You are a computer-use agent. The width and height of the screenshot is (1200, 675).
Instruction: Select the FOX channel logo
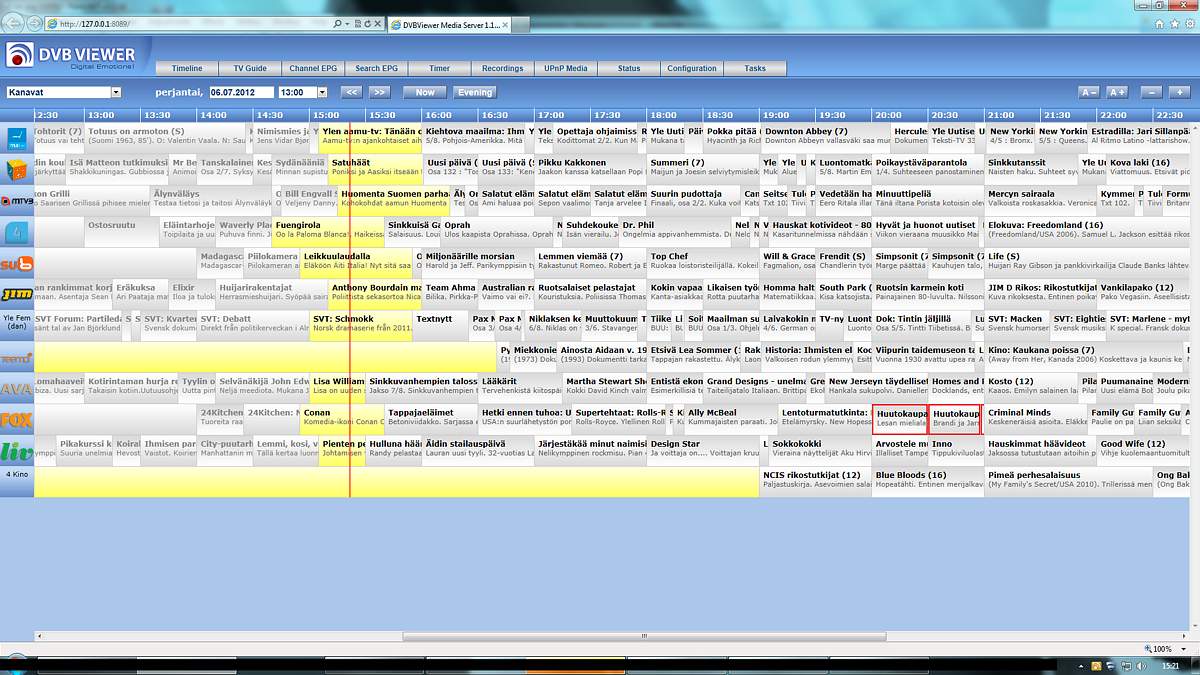(17, 419)
